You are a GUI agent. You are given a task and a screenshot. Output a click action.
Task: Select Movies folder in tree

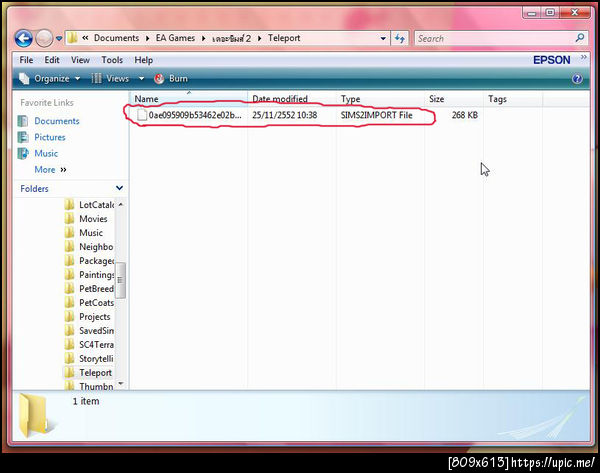[x=93, y=219]
